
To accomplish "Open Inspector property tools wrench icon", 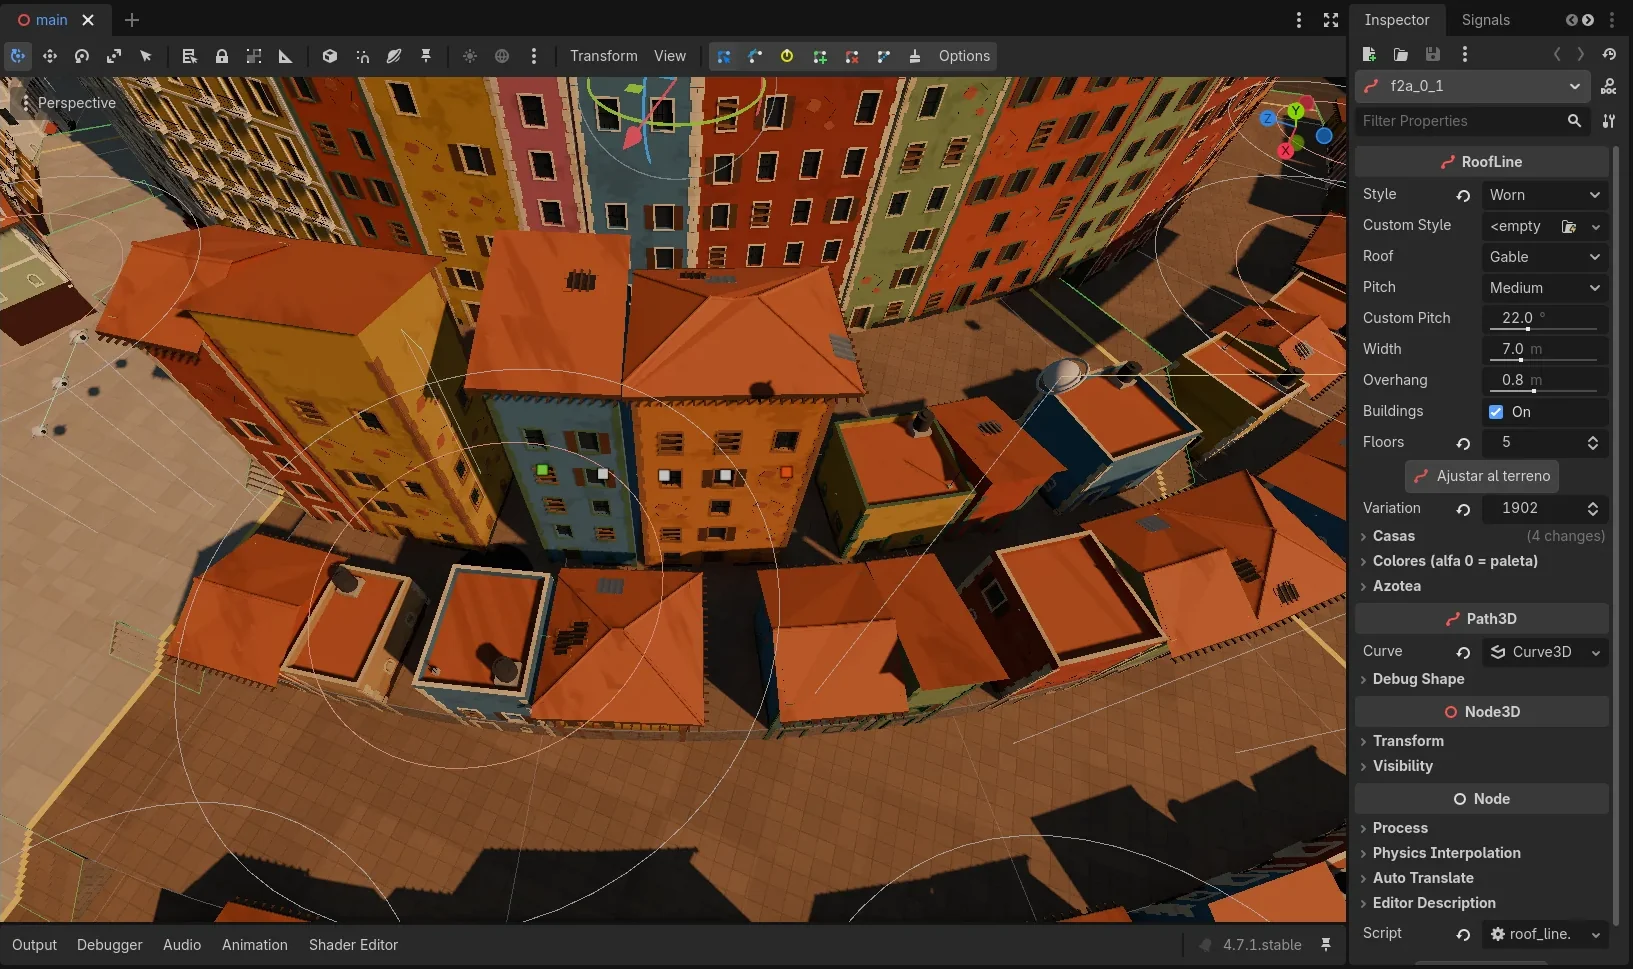I will click(1608, 121).
